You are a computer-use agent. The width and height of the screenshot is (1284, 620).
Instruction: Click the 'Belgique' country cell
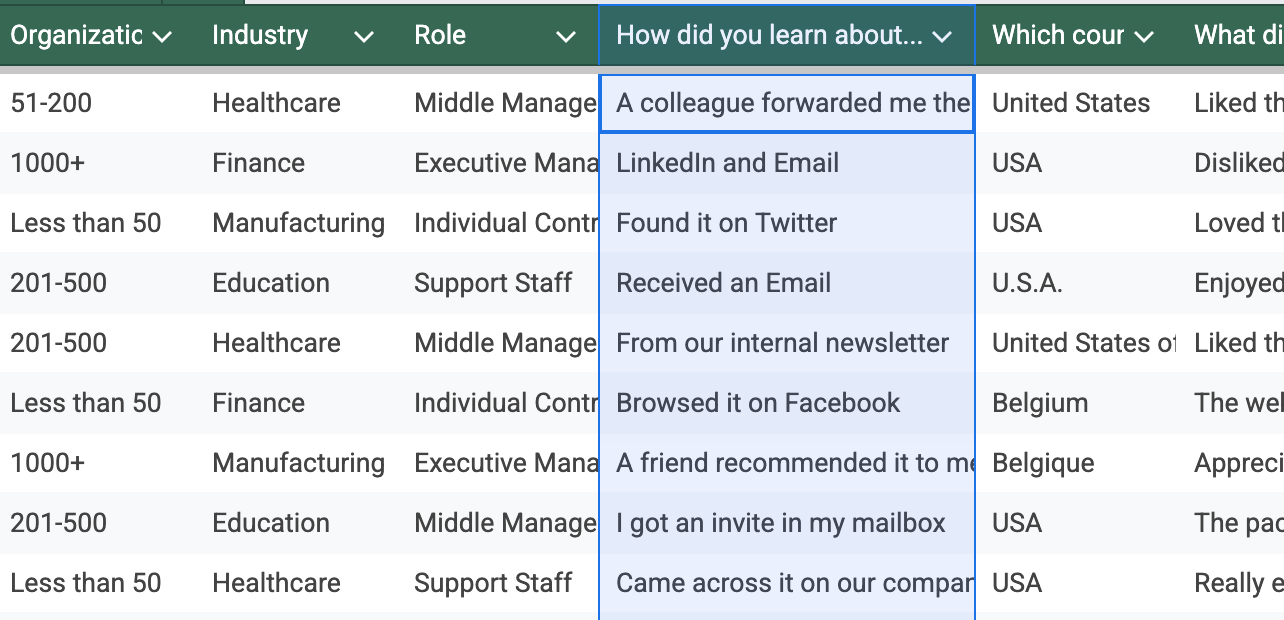coord(1043,463)
